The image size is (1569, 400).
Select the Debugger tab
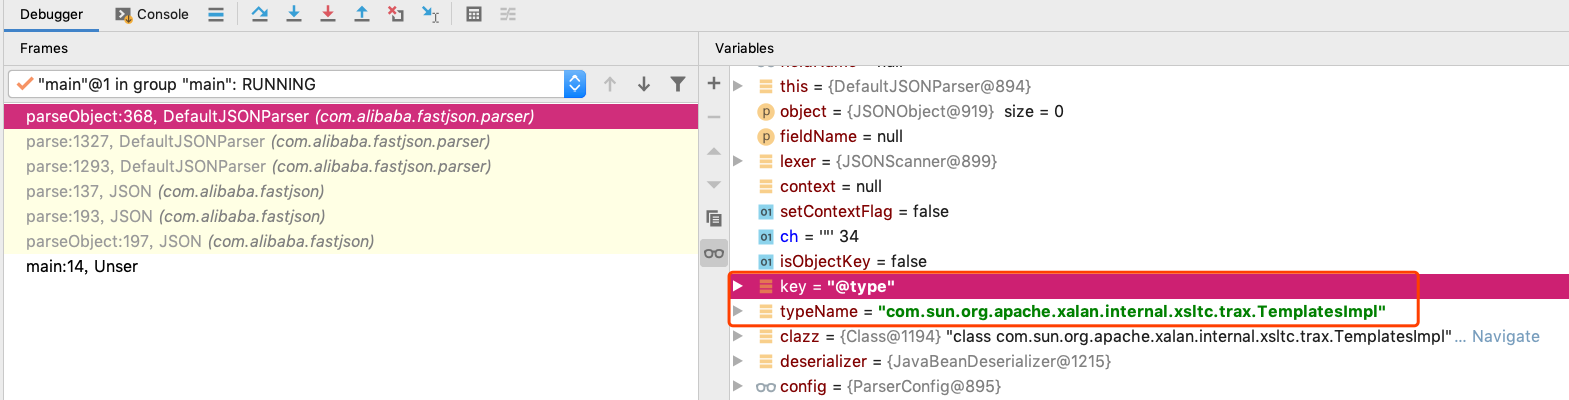point(52,14)
